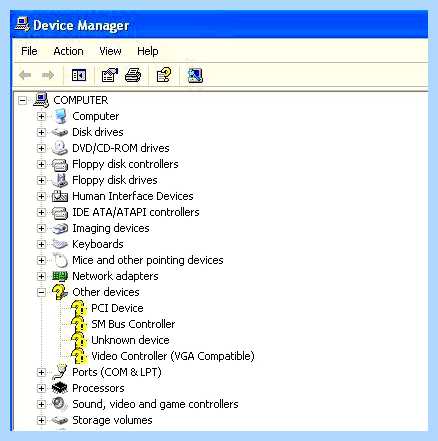Image resolution: width=438 pixels, height=441 pixels.
Task: Click the Human Interface Devices icon
Action: point(60,196)
